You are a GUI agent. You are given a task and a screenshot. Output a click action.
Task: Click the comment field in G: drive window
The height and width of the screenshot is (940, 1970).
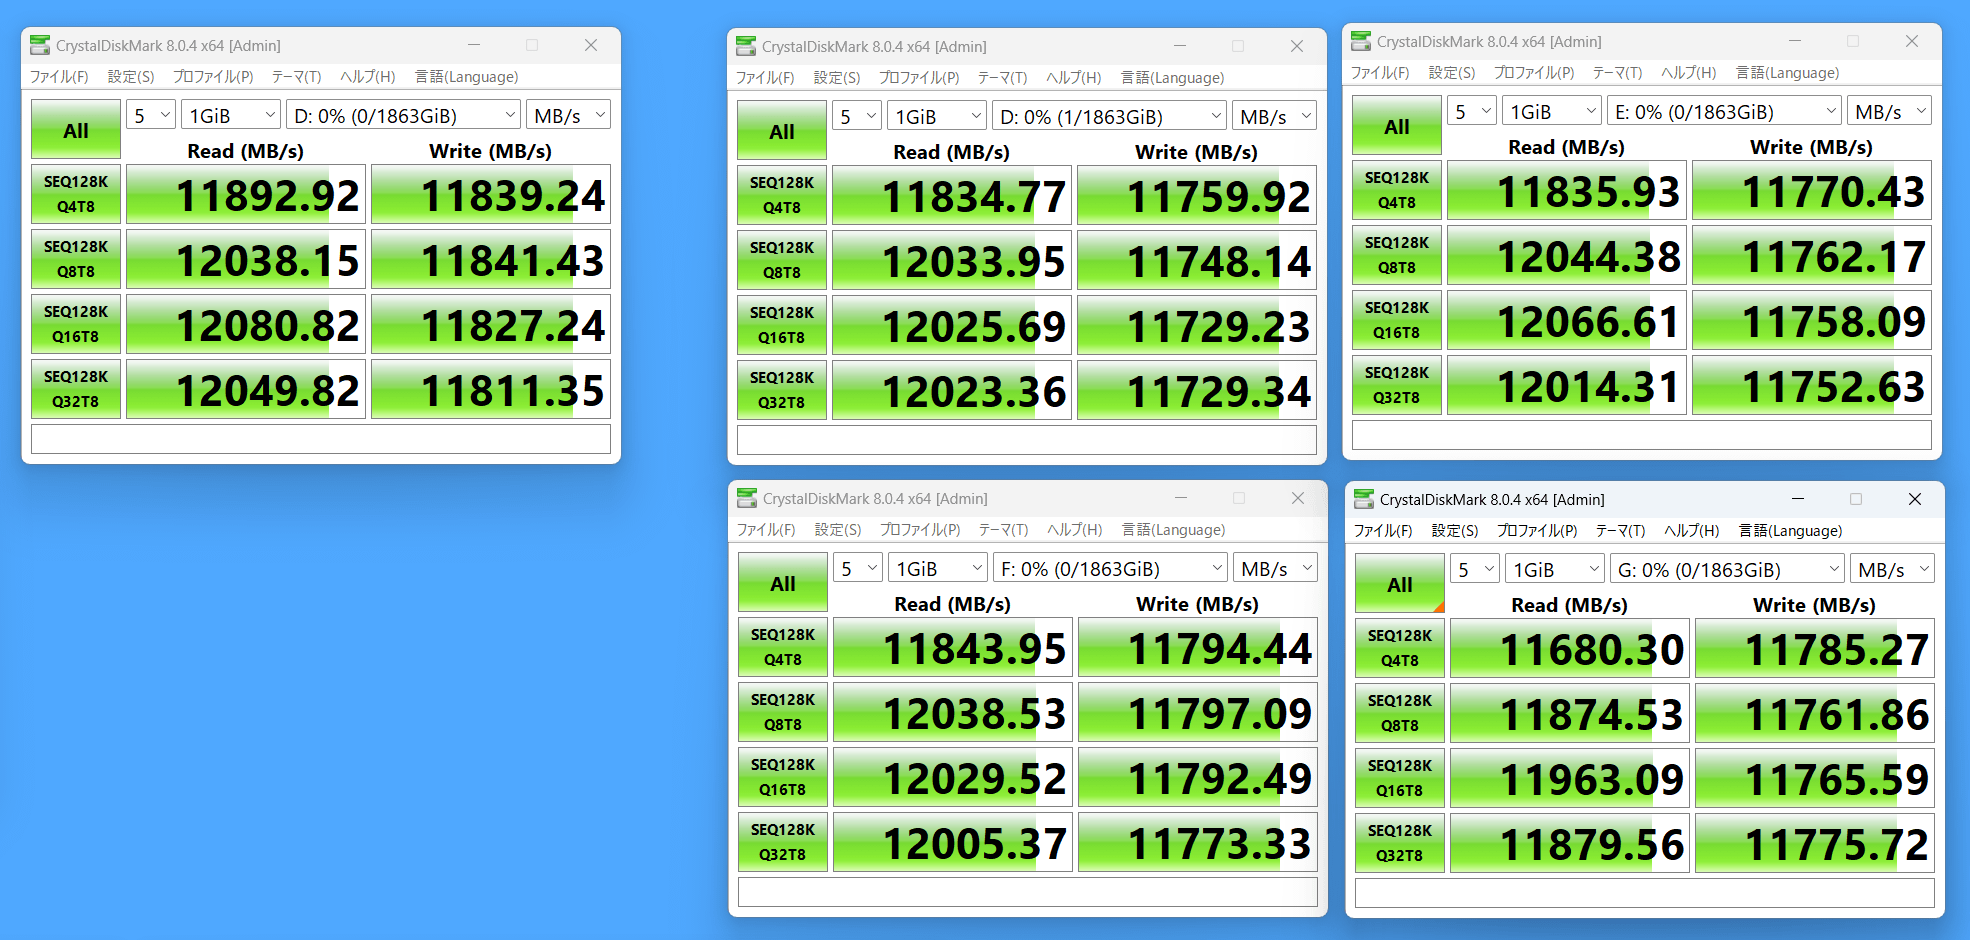pos(1644,893)
